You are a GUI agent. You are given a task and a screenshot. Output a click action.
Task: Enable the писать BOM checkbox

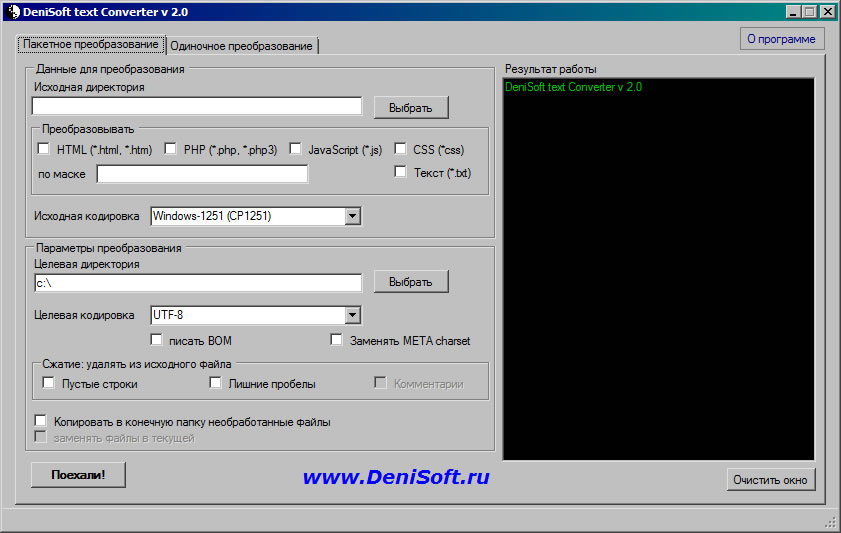tap(156, 340)
